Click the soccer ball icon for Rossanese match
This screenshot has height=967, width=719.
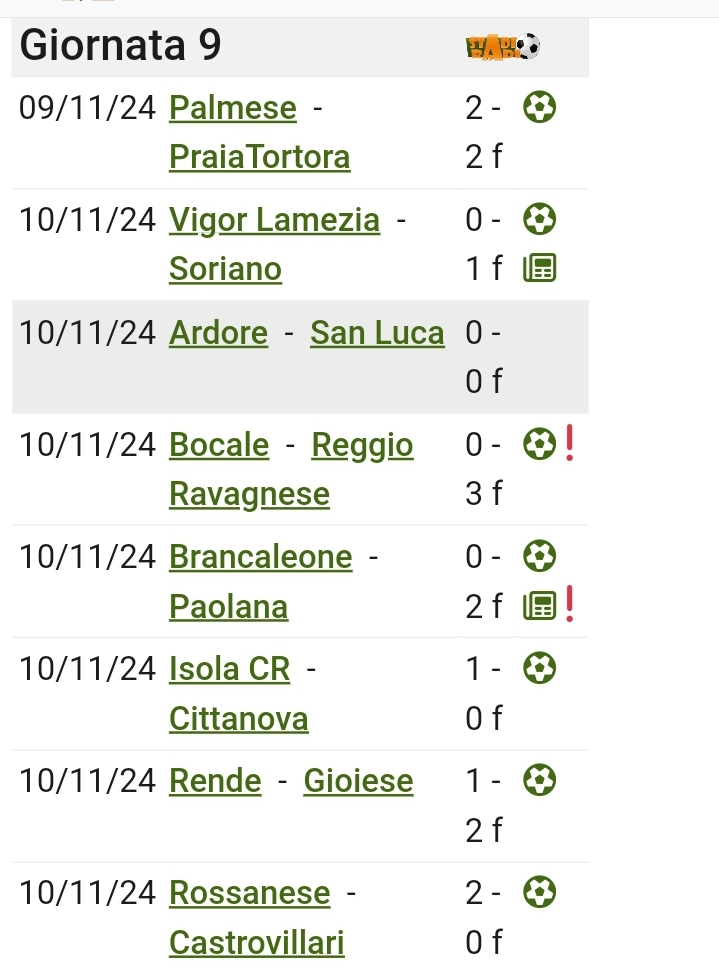pos(540,892)
